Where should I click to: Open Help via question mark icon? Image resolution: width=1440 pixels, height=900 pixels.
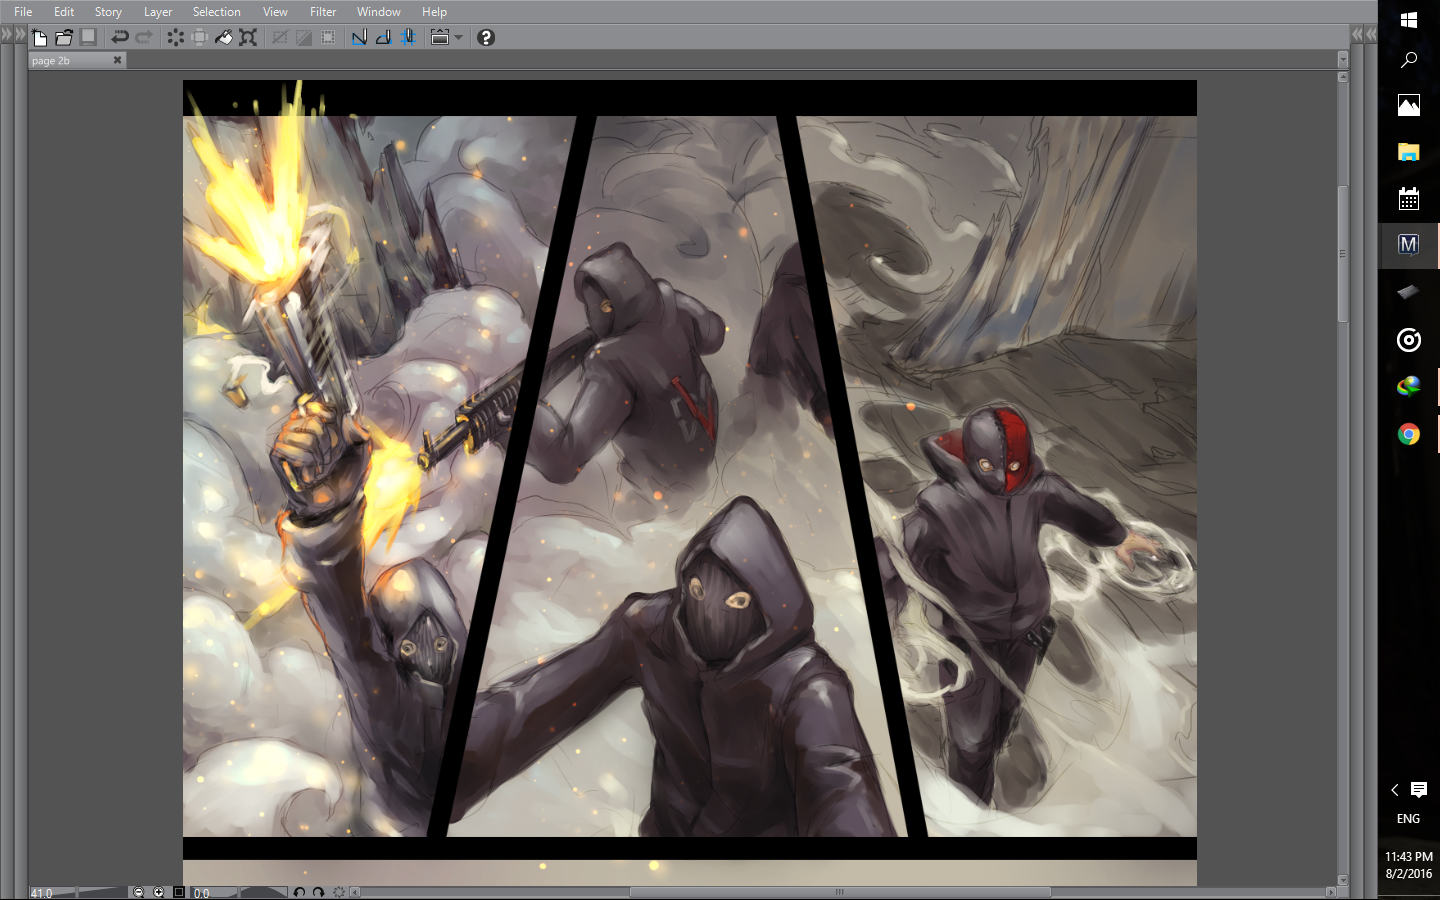[x=486, y=38]
